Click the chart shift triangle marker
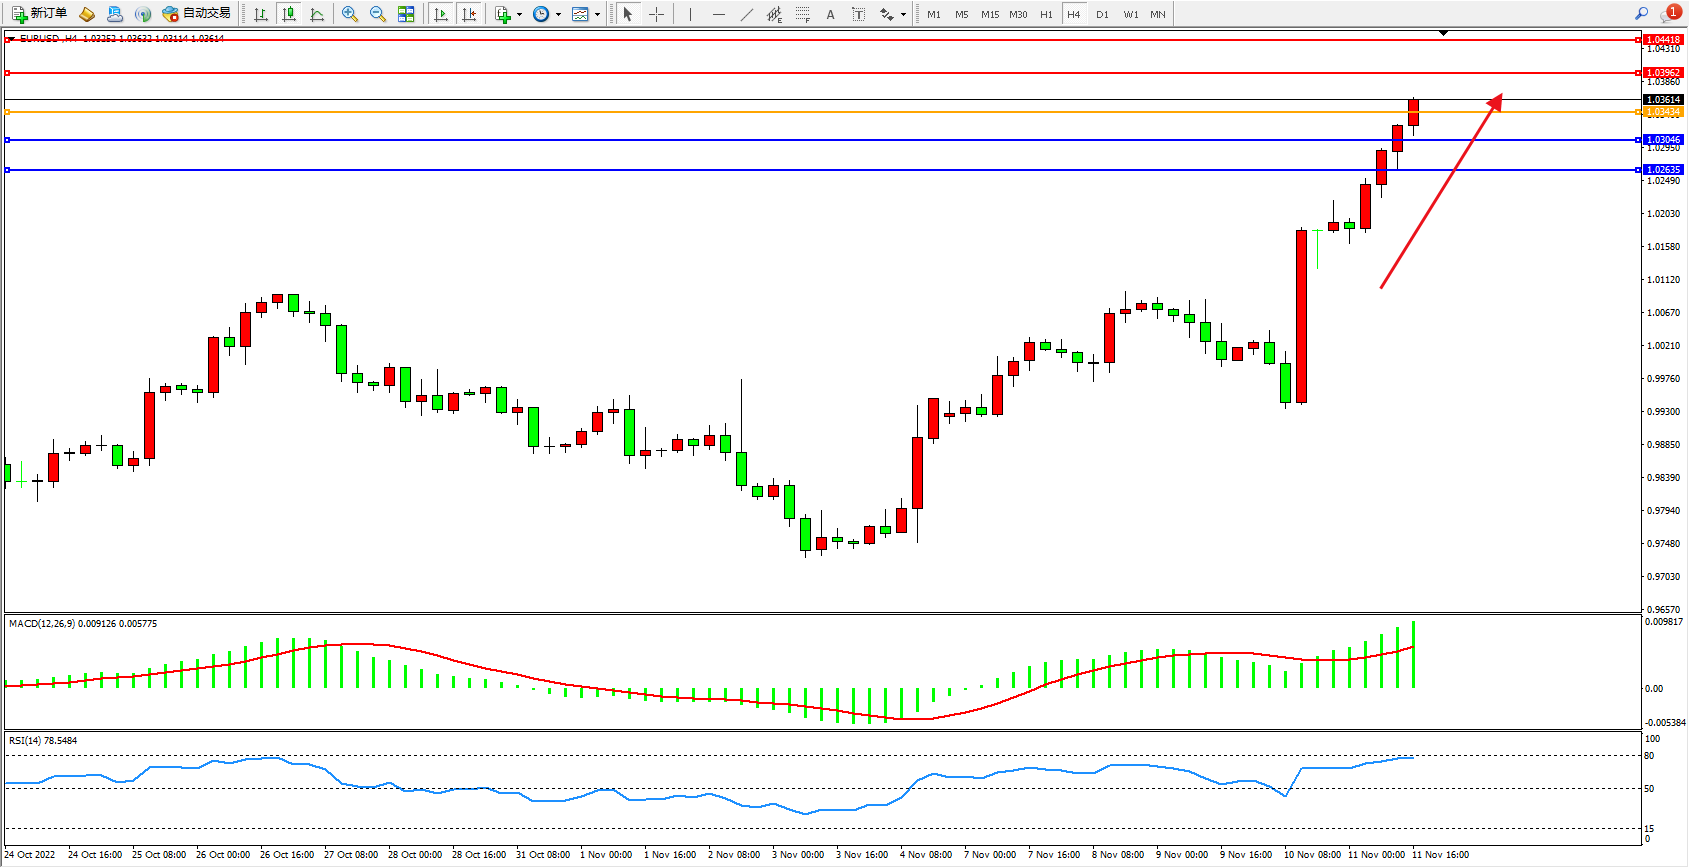This screenshot has height=868, width=1689. point(1443,33)
